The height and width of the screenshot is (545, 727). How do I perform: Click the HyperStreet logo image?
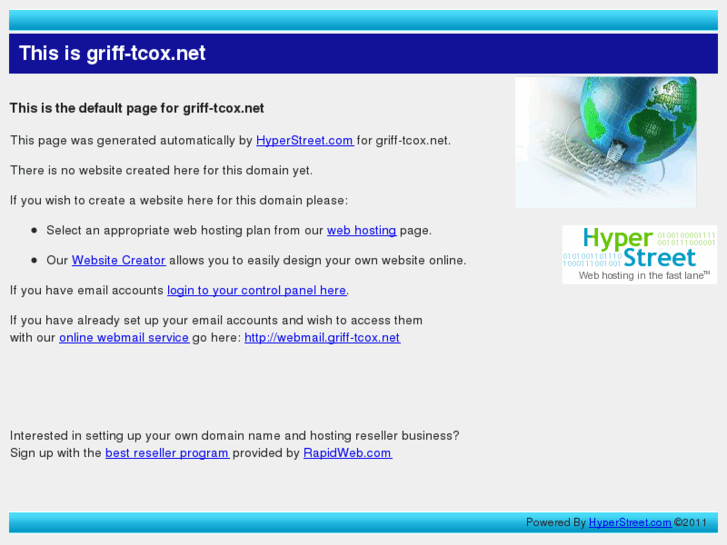(639, 255)
